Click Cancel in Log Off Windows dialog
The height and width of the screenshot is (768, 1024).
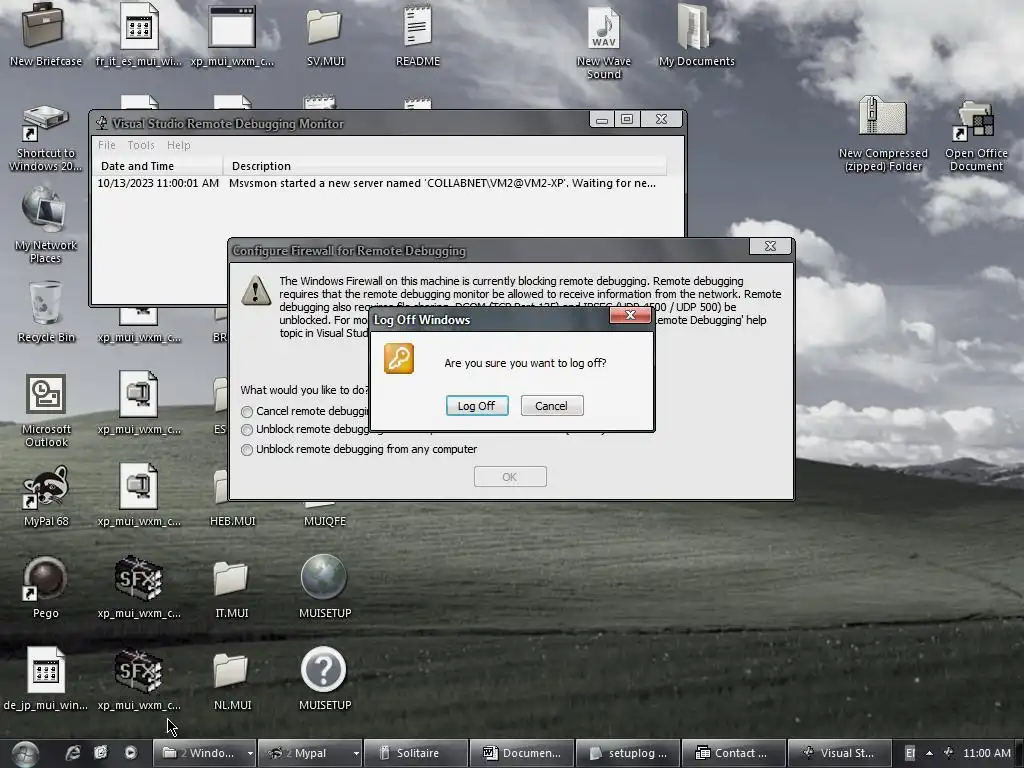coord(552,406)
